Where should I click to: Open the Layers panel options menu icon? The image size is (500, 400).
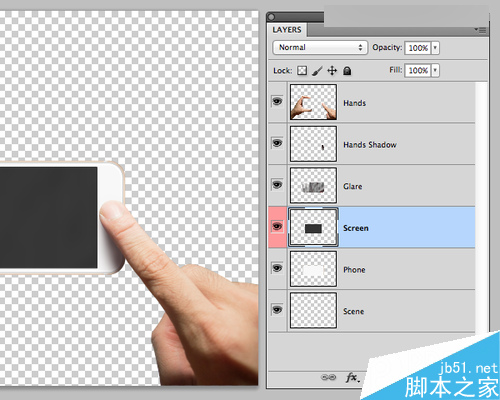click(x=481, y=30)
